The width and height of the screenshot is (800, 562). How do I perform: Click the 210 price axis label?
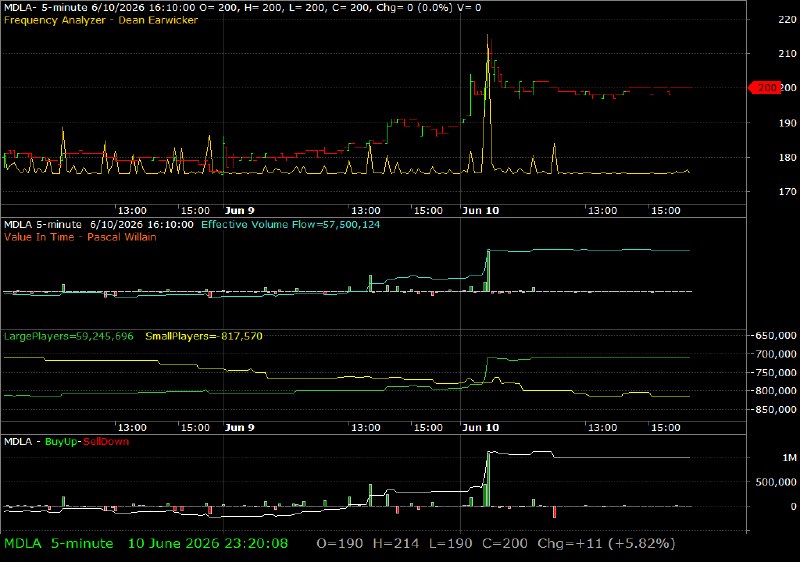click(x=787, y=54)
